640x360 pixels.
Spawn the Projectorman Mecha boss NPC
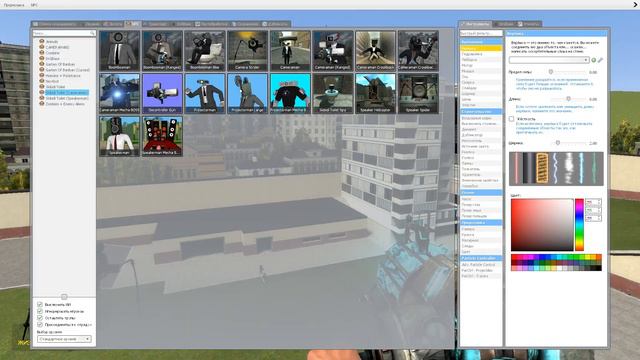tap(290, 93)
